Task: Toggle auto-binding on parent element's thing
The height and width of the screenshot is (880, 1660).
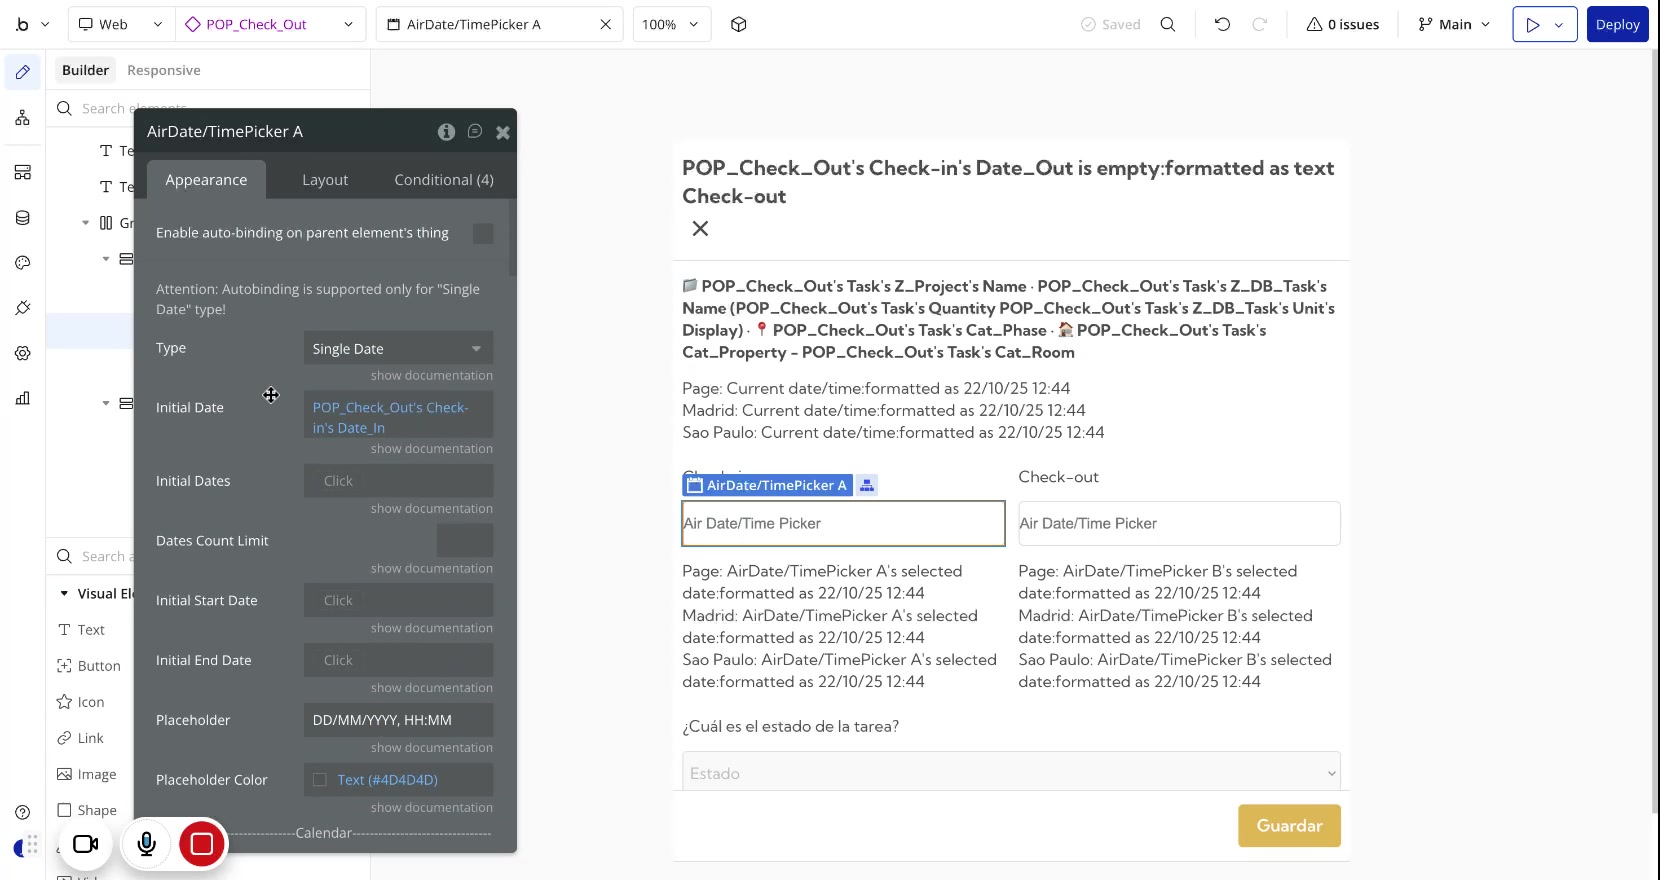Action: tap(483, 233)
